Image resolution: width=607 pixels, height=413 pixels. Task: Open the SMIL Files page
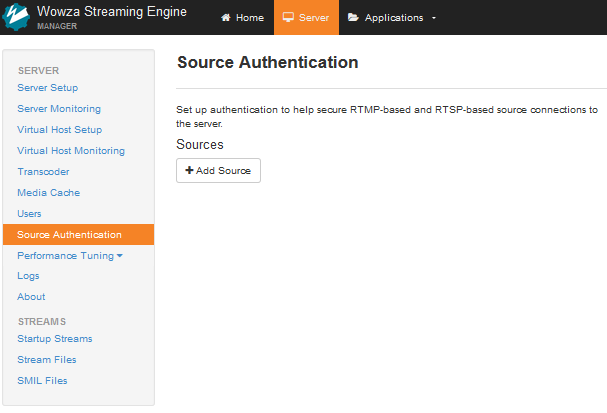42,381
